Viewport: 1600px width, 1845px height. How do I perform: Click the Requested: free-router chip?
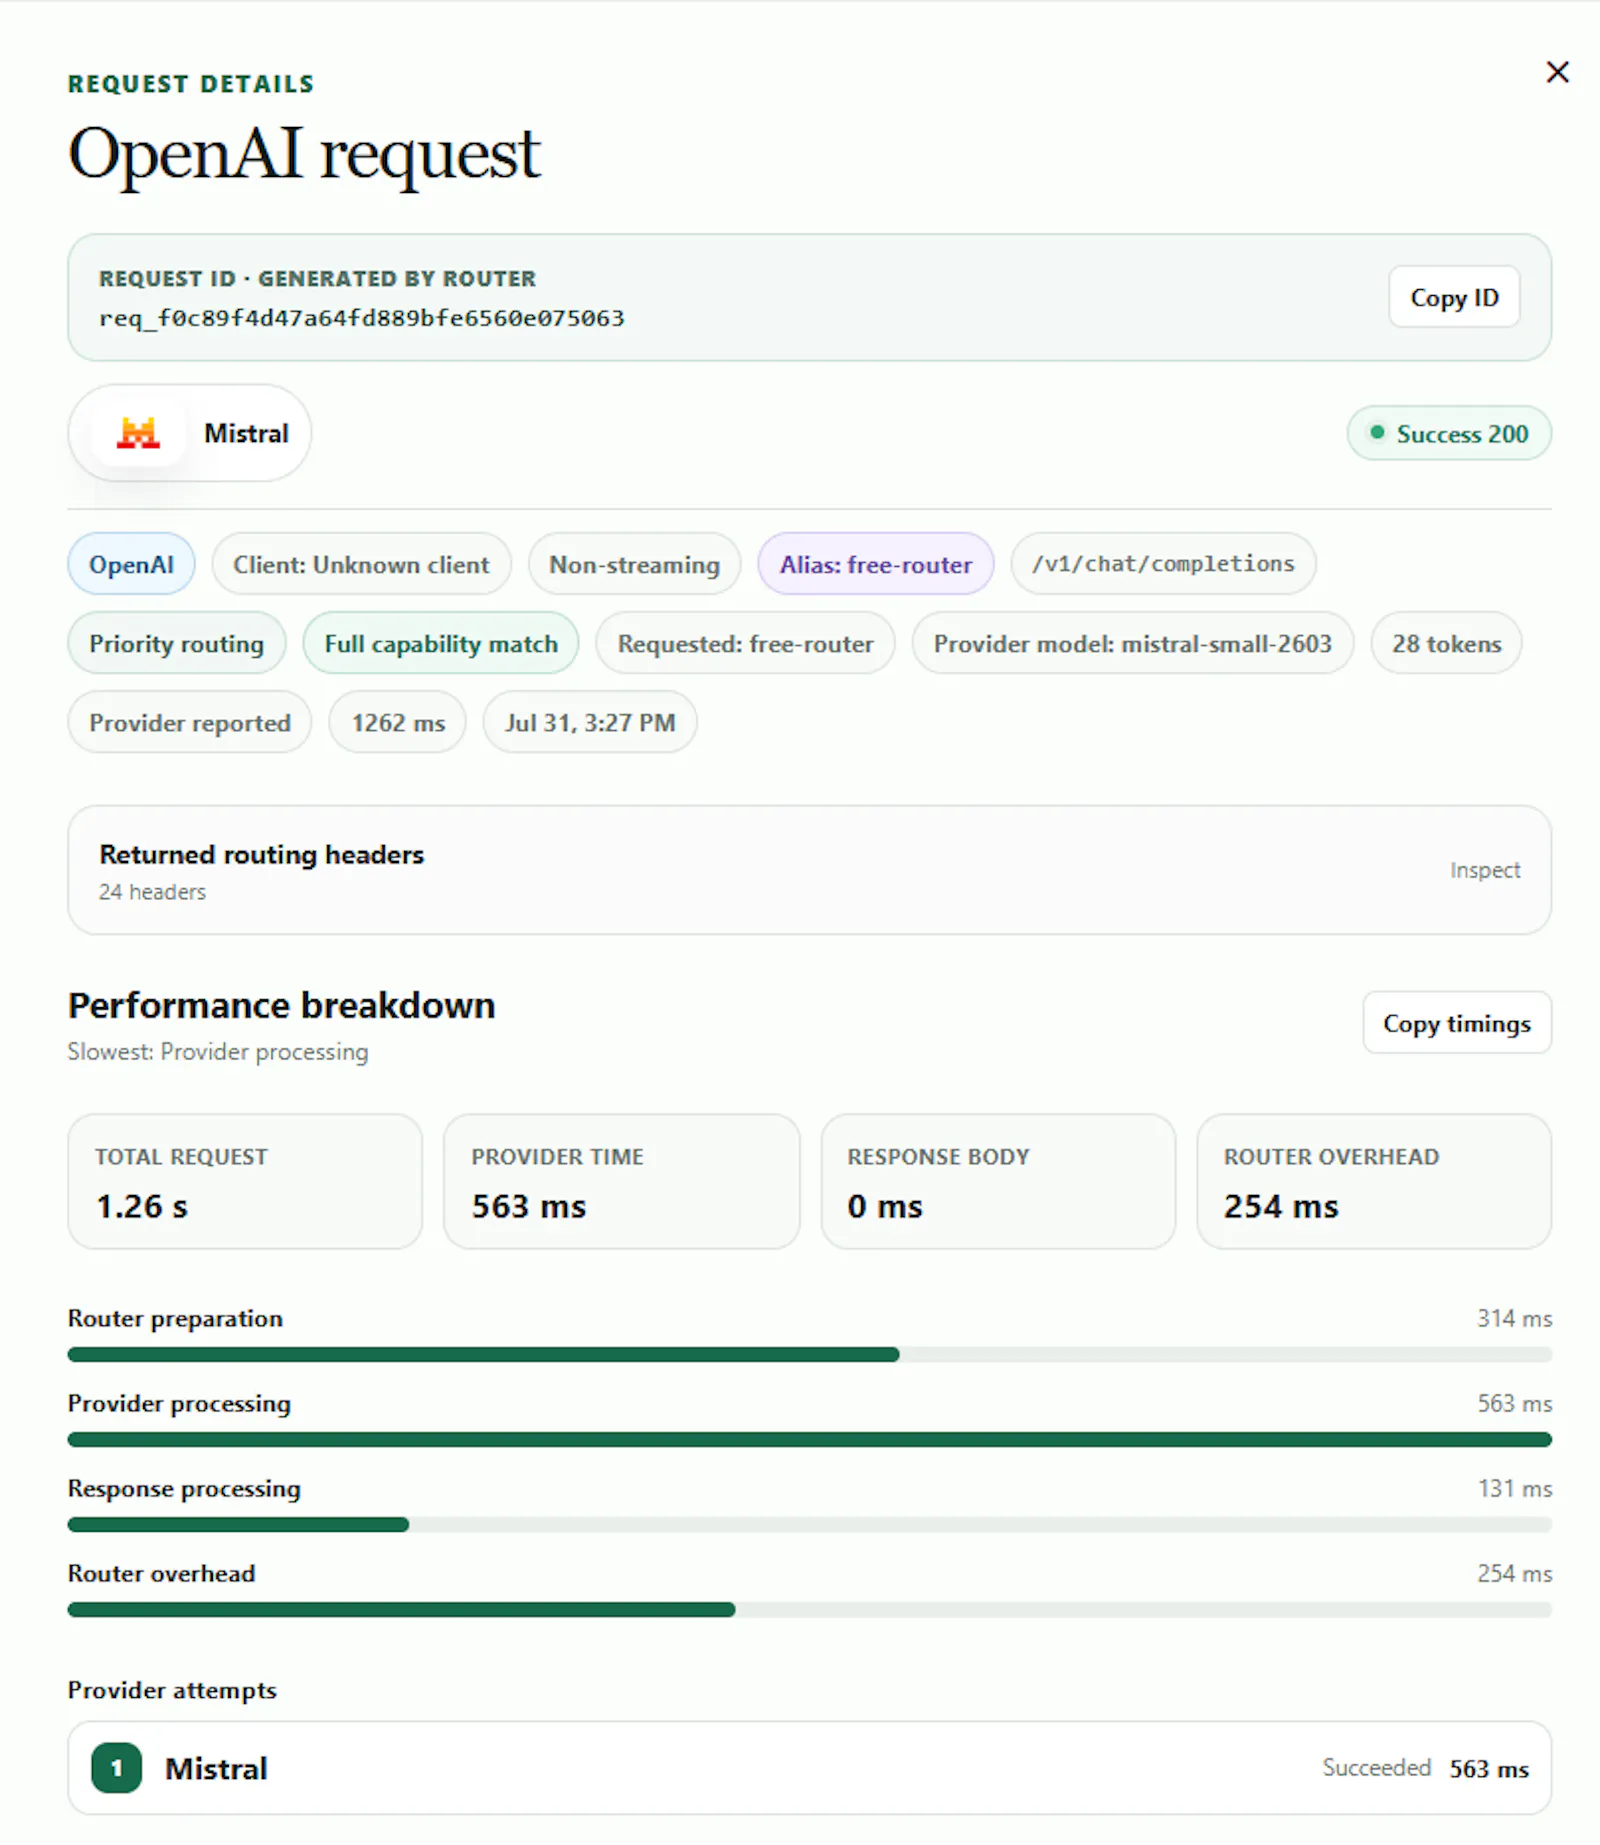pyautogui.click(x=745, y=643)
